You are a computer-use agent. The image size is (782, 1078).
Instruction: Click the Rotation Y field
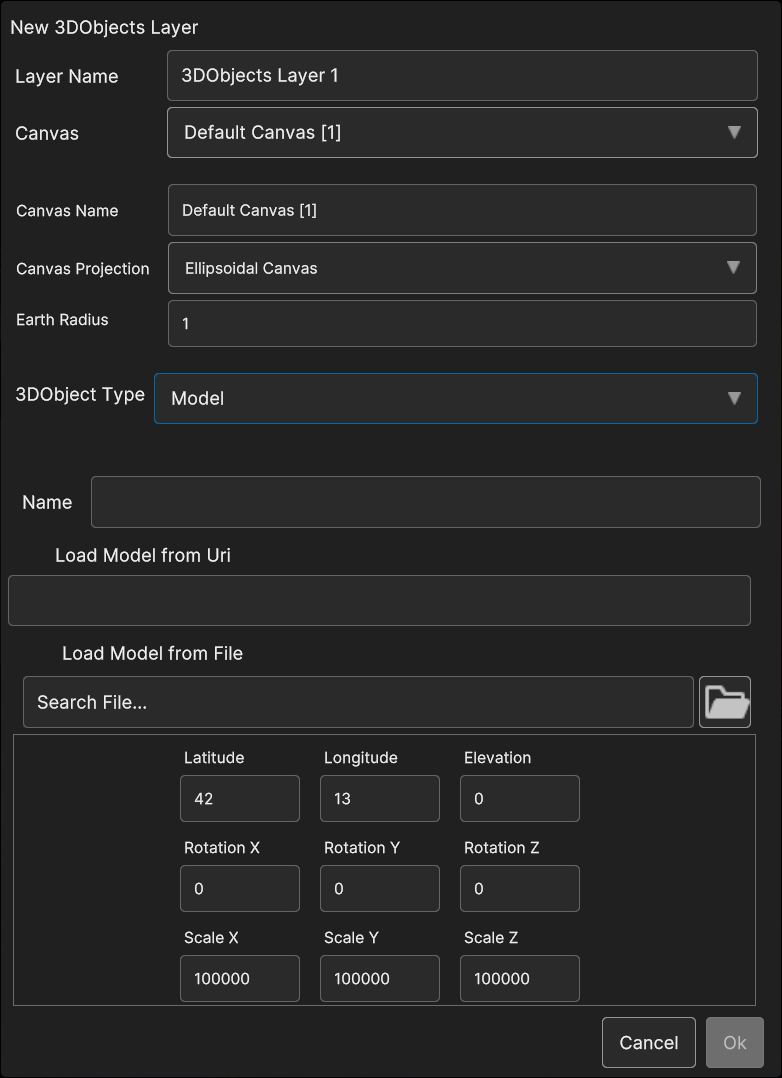[380, 889]
